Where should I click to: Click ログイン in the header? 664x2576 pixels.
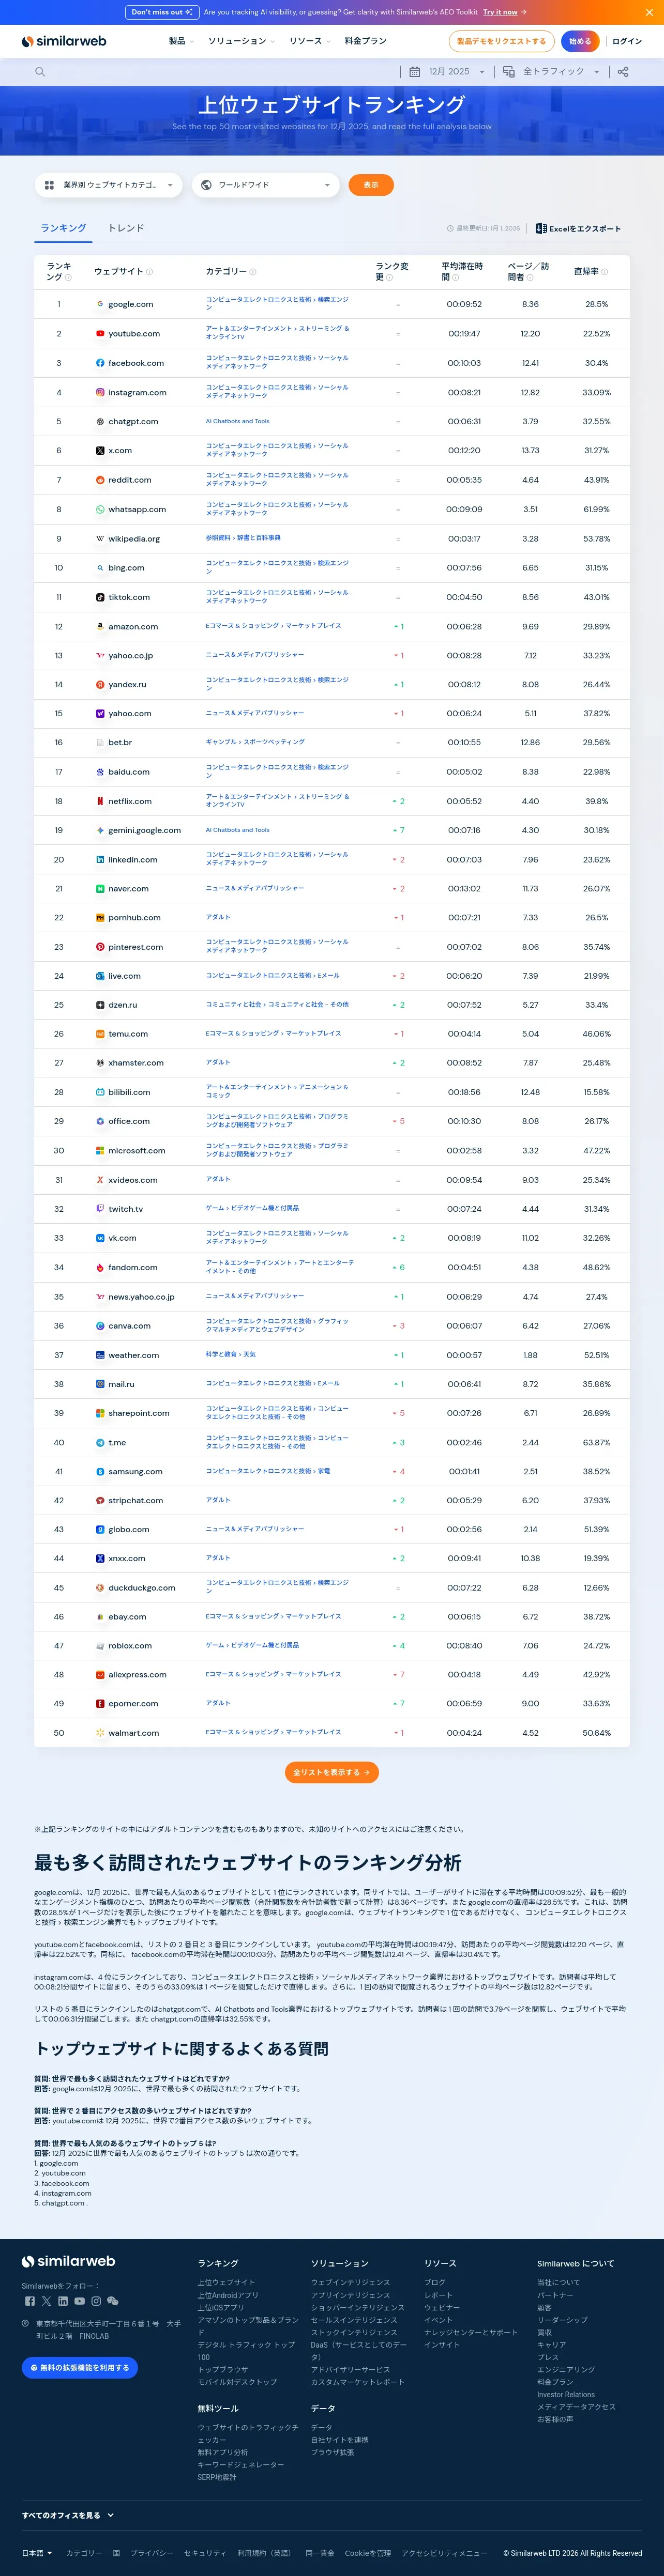point(627,41)
